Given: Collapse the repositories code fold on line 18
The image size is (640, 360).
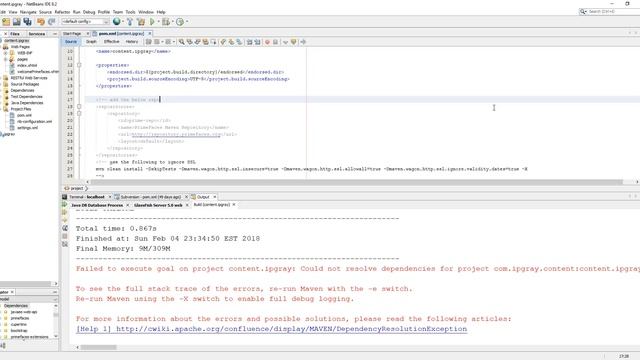Looking at the screenshot, I should click(79, 107).
